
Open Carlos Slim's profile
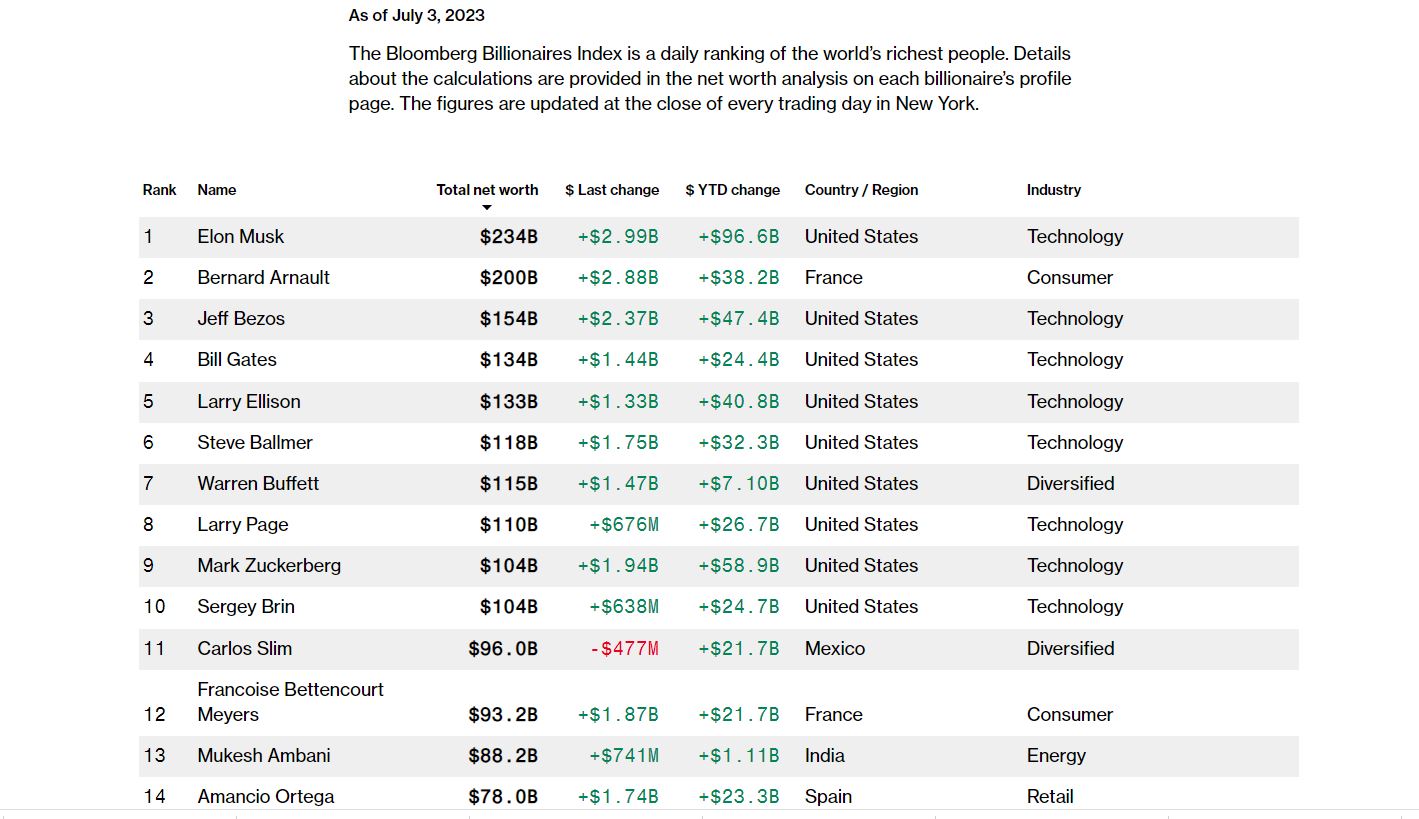[245, 649]
